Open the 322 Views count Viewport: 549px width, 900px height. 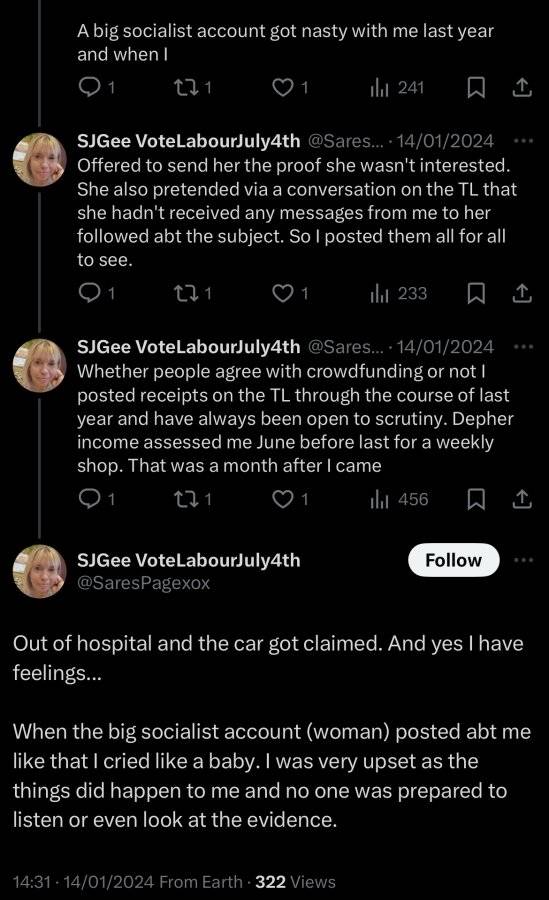pyautogui.click(x=295, y=882)
